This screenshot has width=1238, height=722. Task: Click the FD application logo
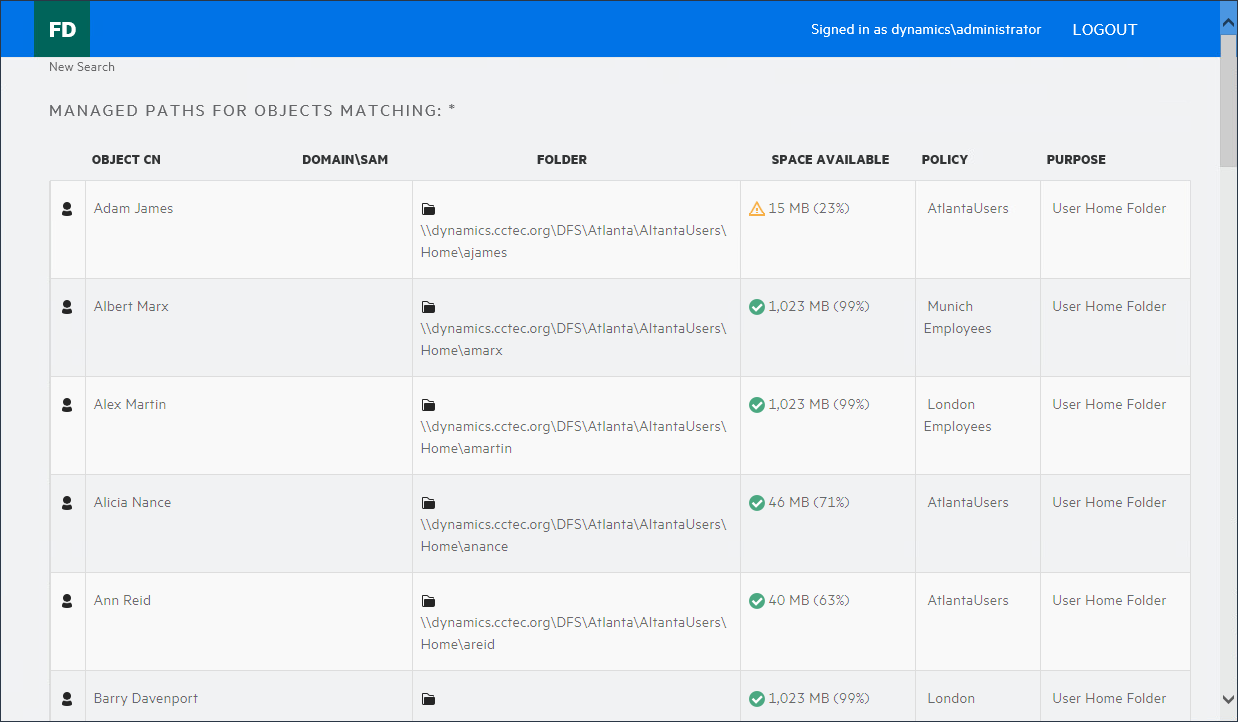tap(61, 28)
